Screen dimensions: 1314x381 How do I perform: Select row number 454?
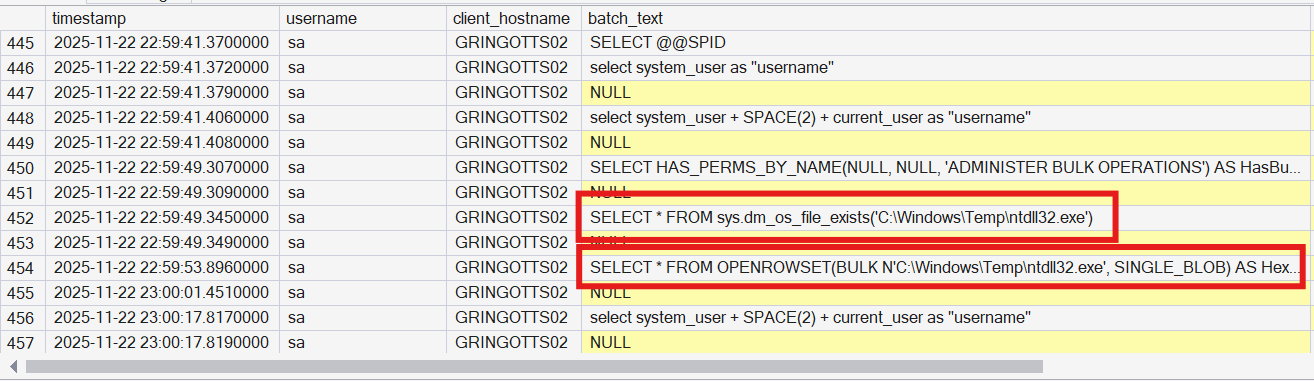click(x=23, y=268)
